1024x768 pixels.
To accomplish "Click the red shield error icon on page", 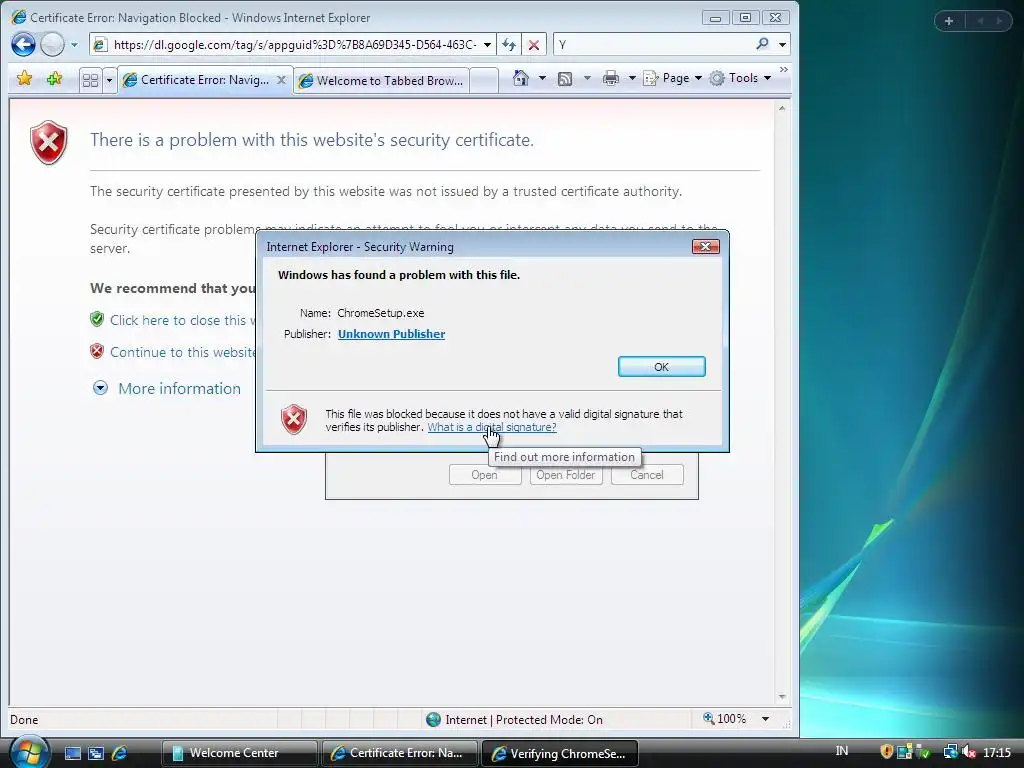I will [49, 142].
